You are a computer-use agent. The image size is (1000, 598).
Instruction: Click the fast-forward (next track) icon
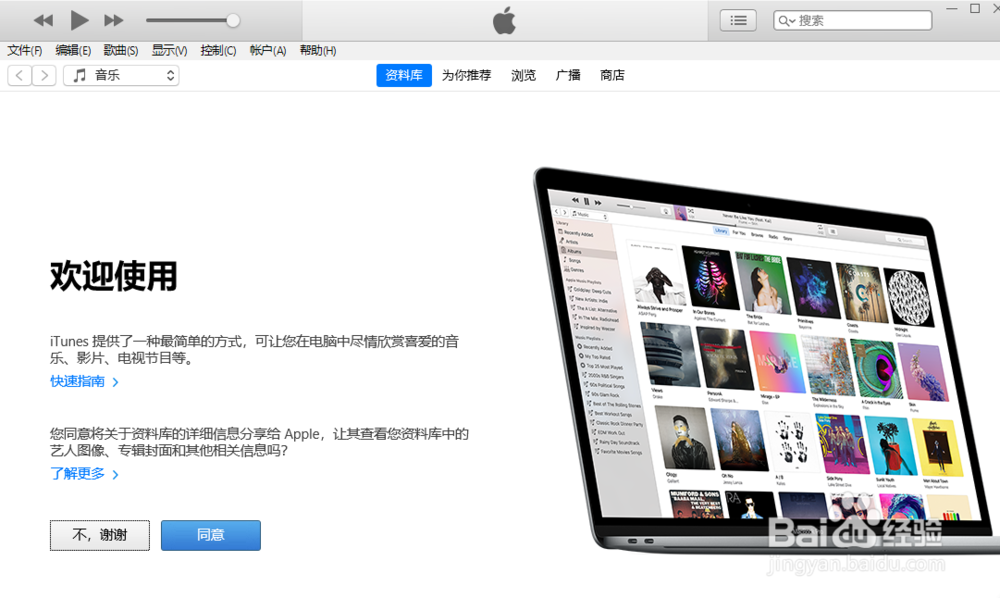click(113, 19)
